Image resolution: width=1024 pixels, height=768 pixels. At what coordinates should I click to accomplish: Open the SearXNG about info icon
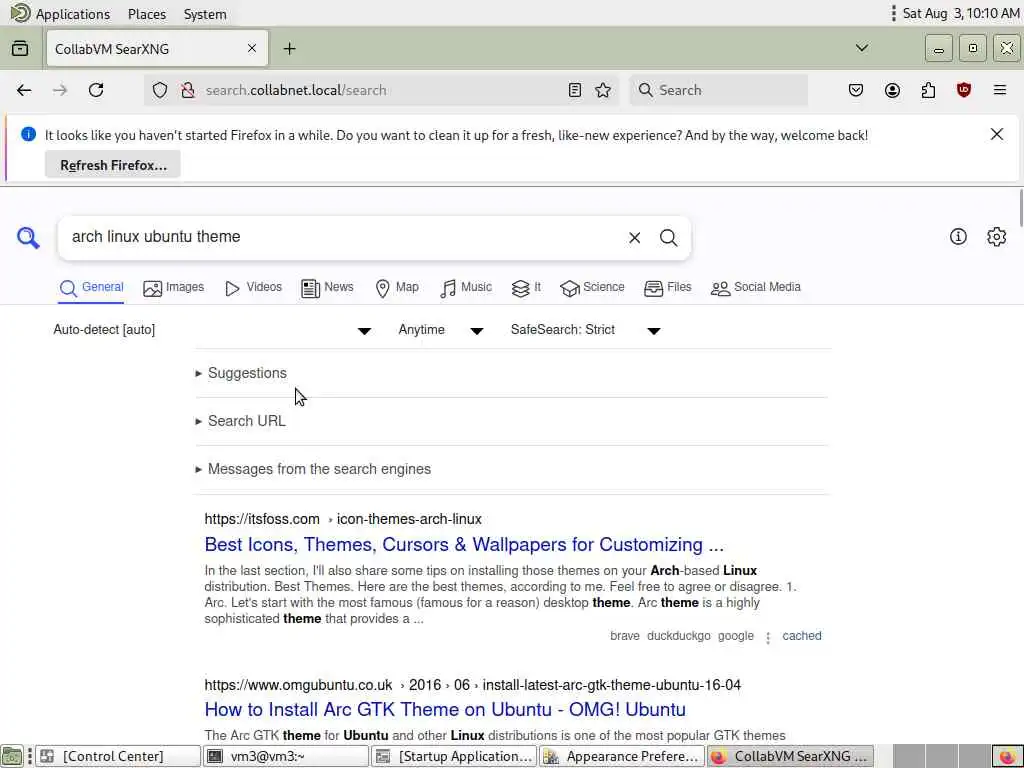958,236
